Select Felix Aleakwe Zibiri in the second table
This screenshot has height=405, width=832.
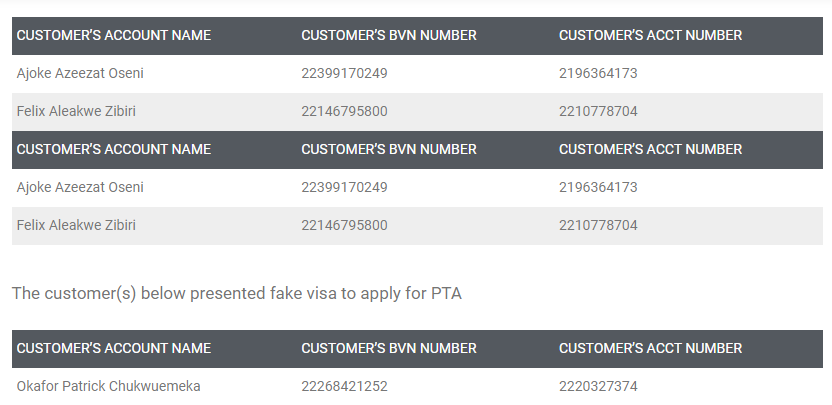[x=76, y=226]
